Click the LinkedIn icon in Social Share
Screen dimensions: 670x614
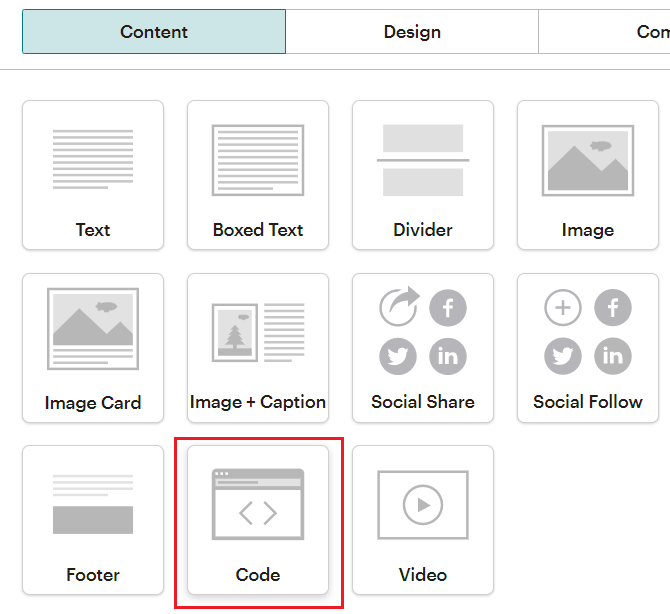(448, 356)
